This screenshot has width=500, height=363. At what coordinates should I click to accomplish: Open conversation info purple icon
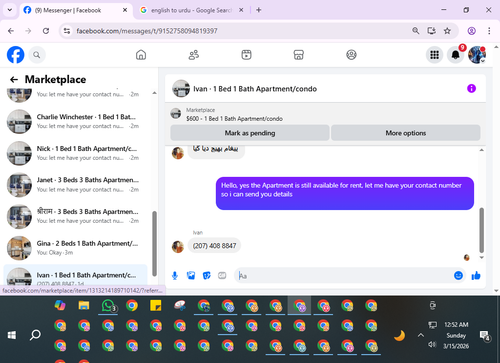(x=471, y=88)
